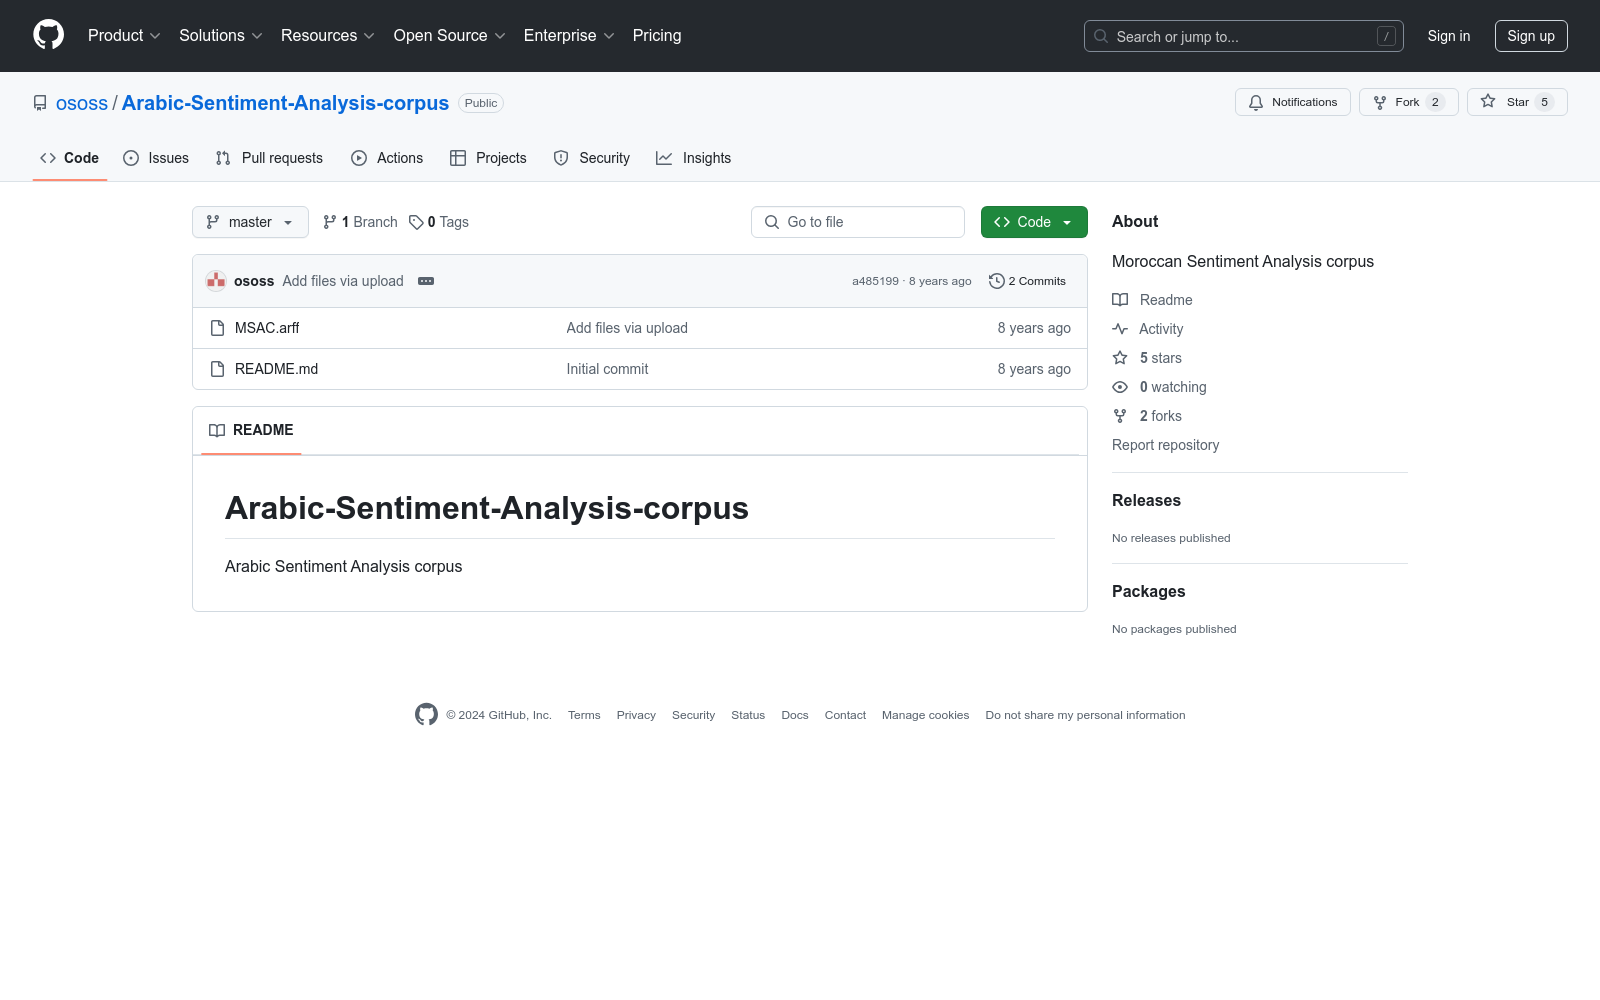
Task: Click the branch icon beside 1 Branch
Action: (330, 222)
